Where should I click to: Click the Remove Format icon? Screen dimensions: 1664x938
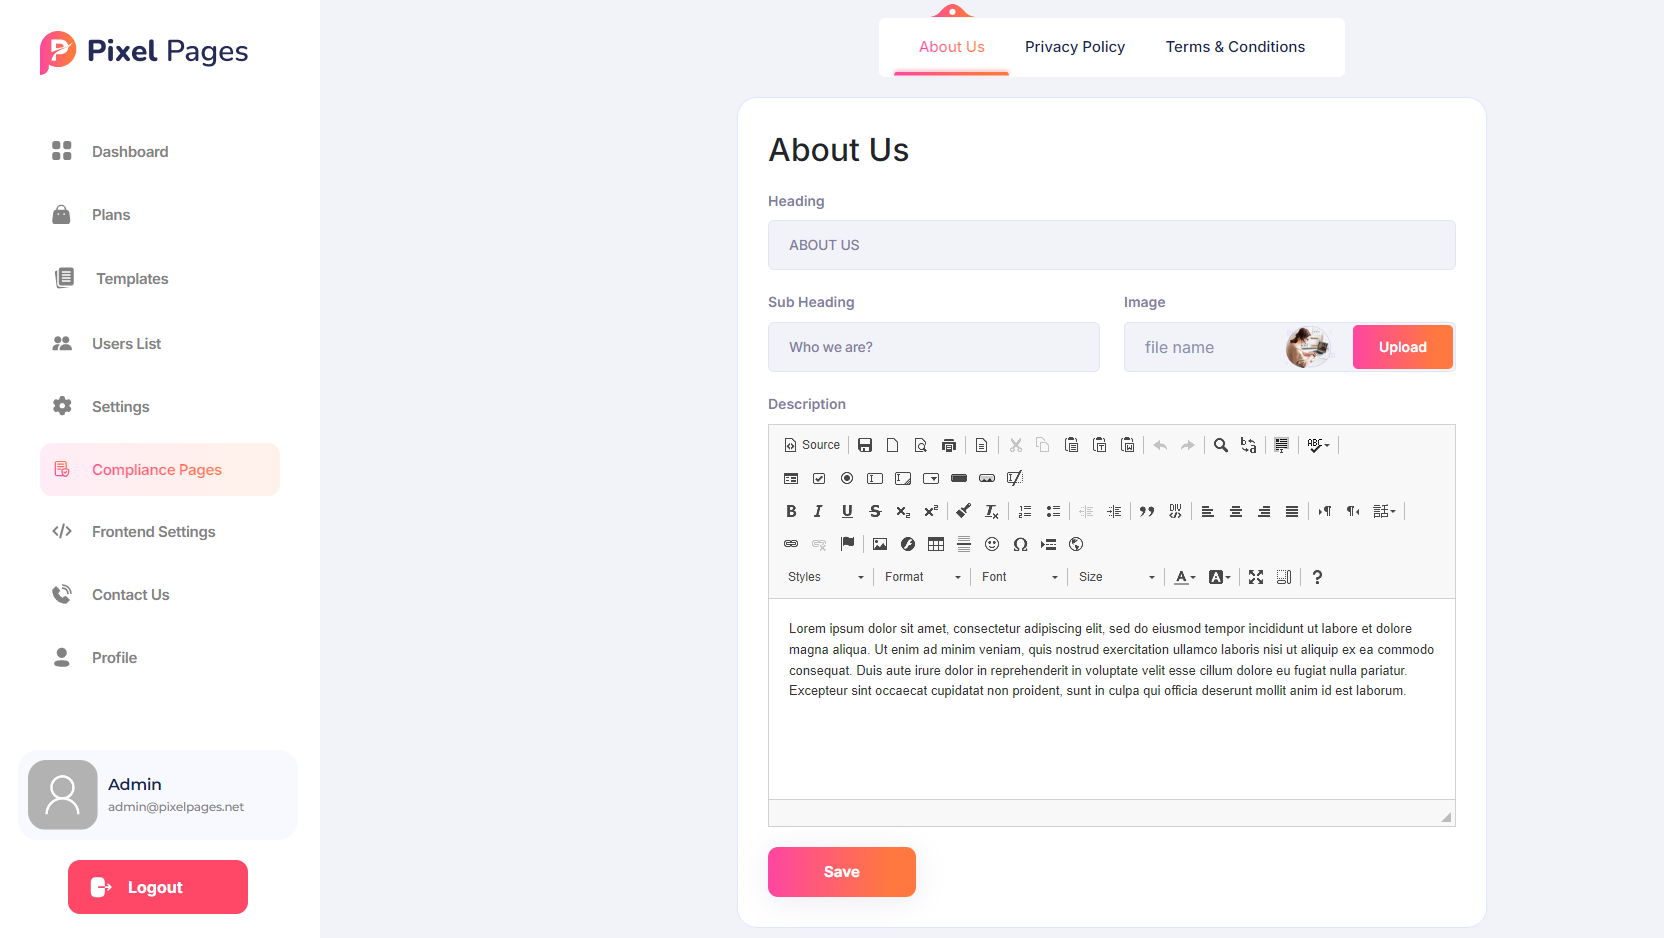992,511
